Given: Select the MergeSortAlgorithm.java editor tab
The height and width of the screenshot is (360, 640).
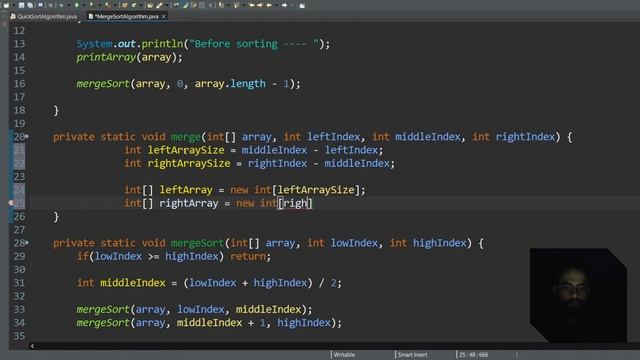Looking at the screenshot, I should 127,16.
